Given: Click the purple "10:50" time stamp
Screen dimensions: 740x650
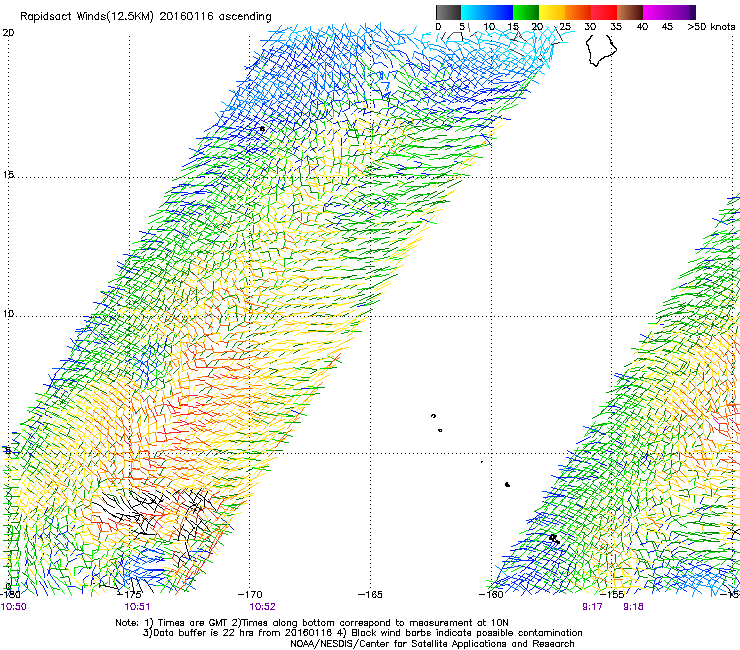Looking at the screenshot, I should click(13, 607).
